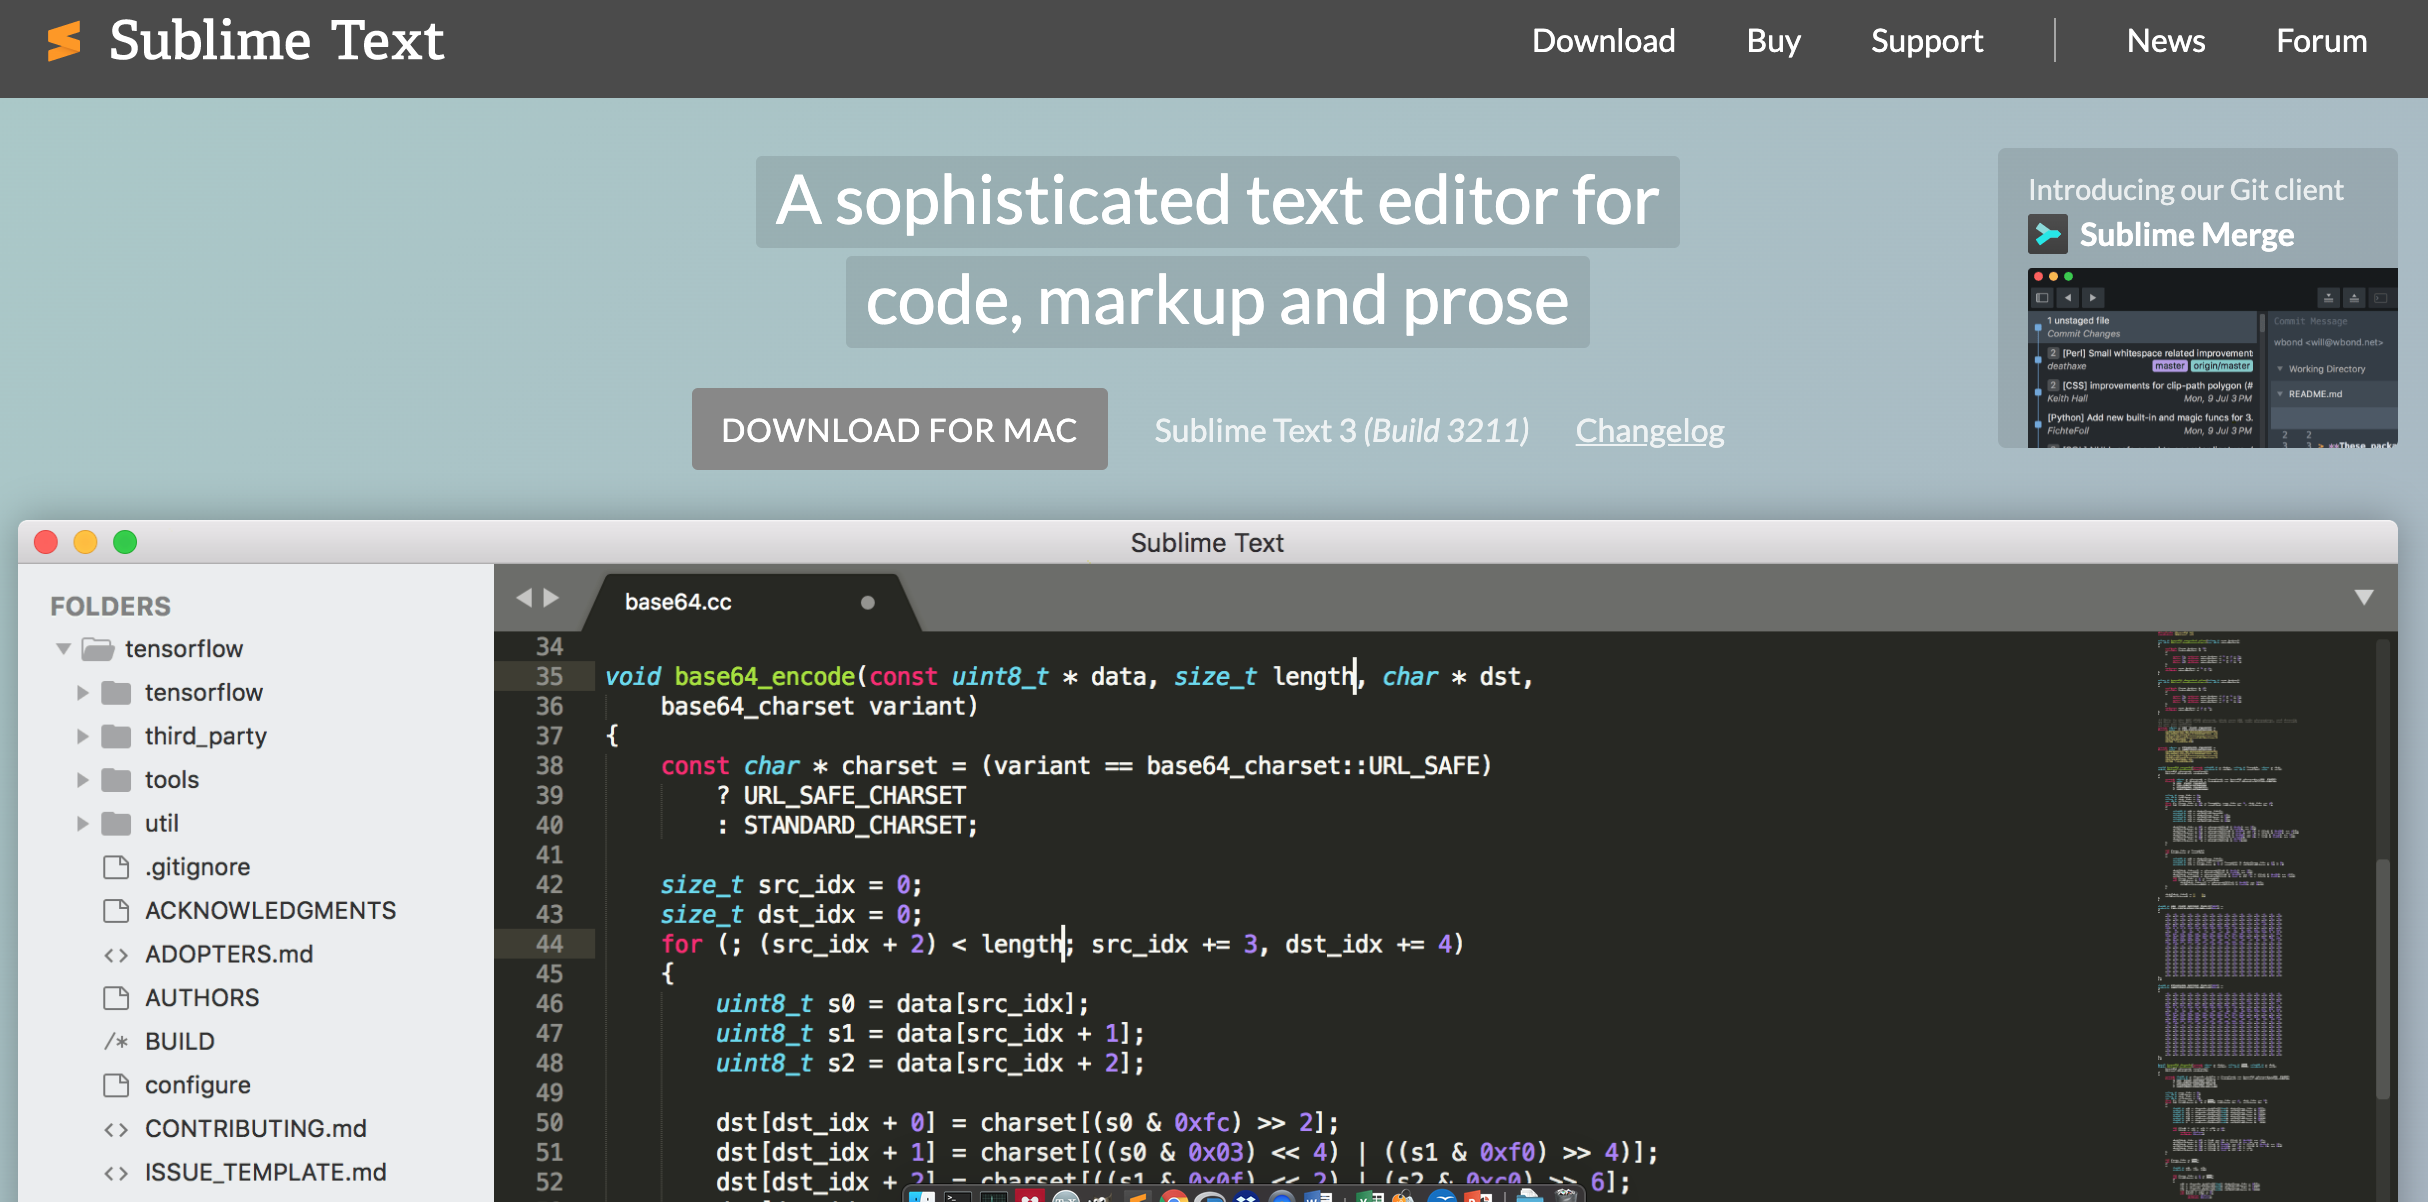Click the .gitignore file icon

click(x=117, y=867)
